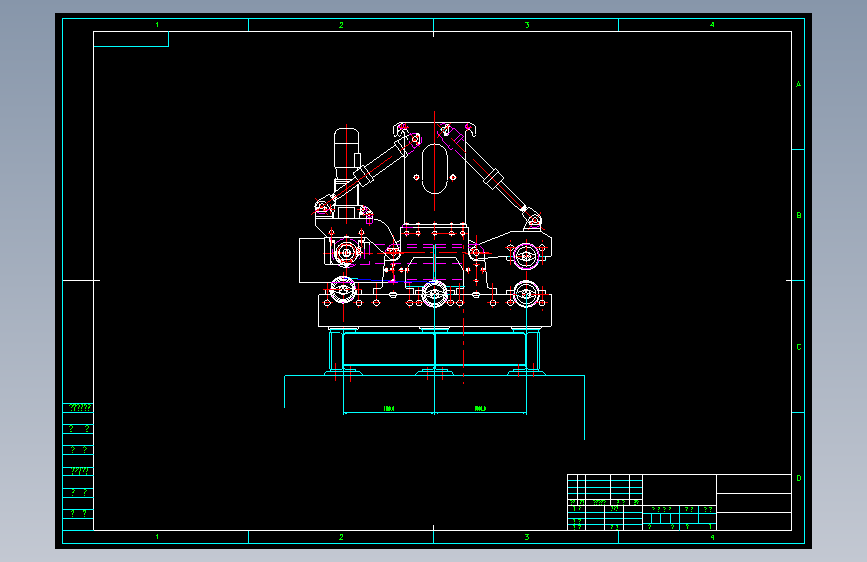Select the right green dimension text

point(480,408)
